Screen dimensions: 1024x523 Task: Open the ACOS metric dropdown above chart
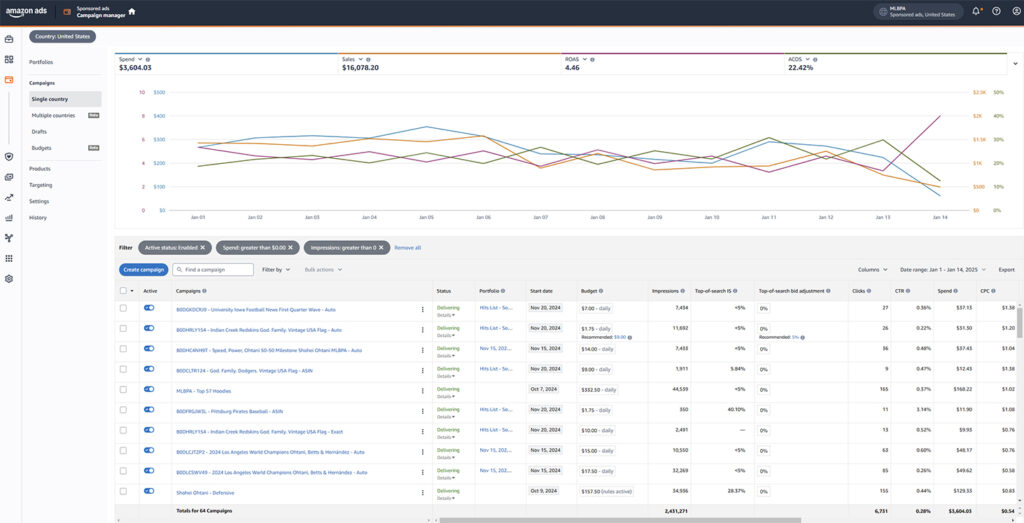tap(807, 59)
